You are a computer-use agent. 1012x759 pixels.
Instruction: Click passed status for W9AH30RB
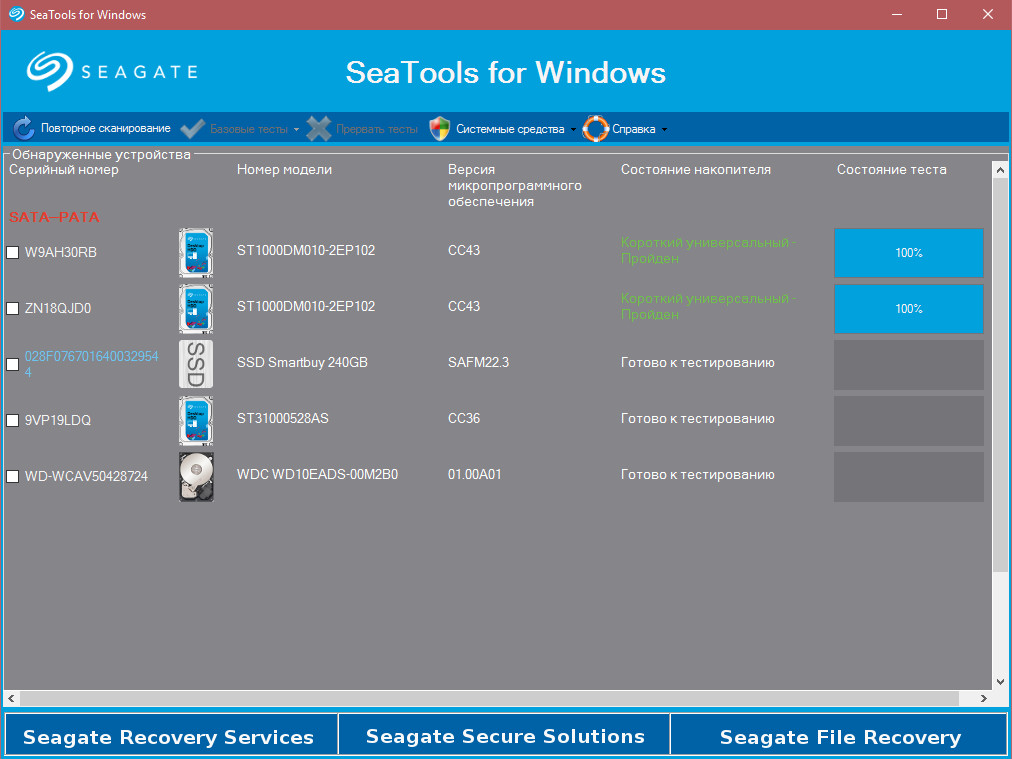pos(708,250)
